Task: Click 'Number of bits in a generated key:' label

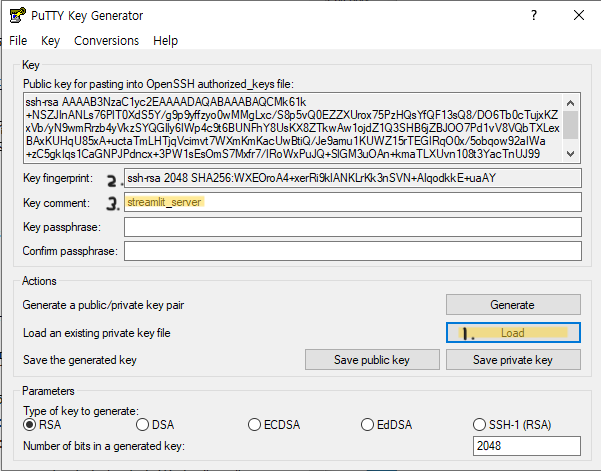Action: pos(104,446)
